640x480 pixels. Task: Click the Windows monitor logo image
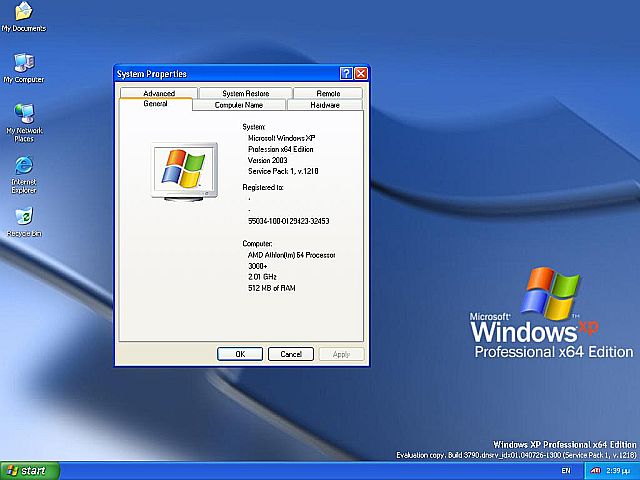pyautogui.click(x=184, y=171)
